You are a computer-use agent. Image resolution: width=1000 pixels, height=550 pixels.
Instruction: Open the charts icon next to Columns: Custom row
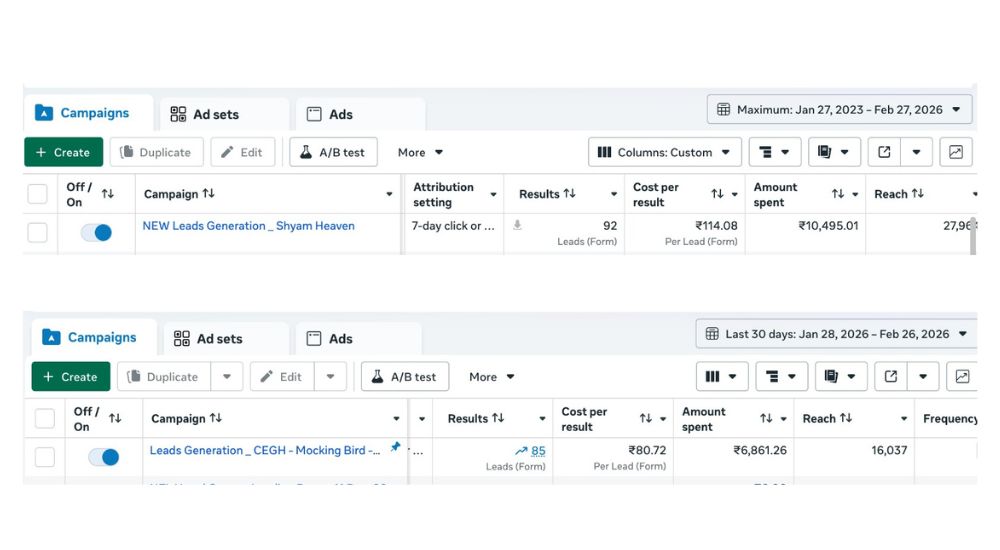coord(955,152)
